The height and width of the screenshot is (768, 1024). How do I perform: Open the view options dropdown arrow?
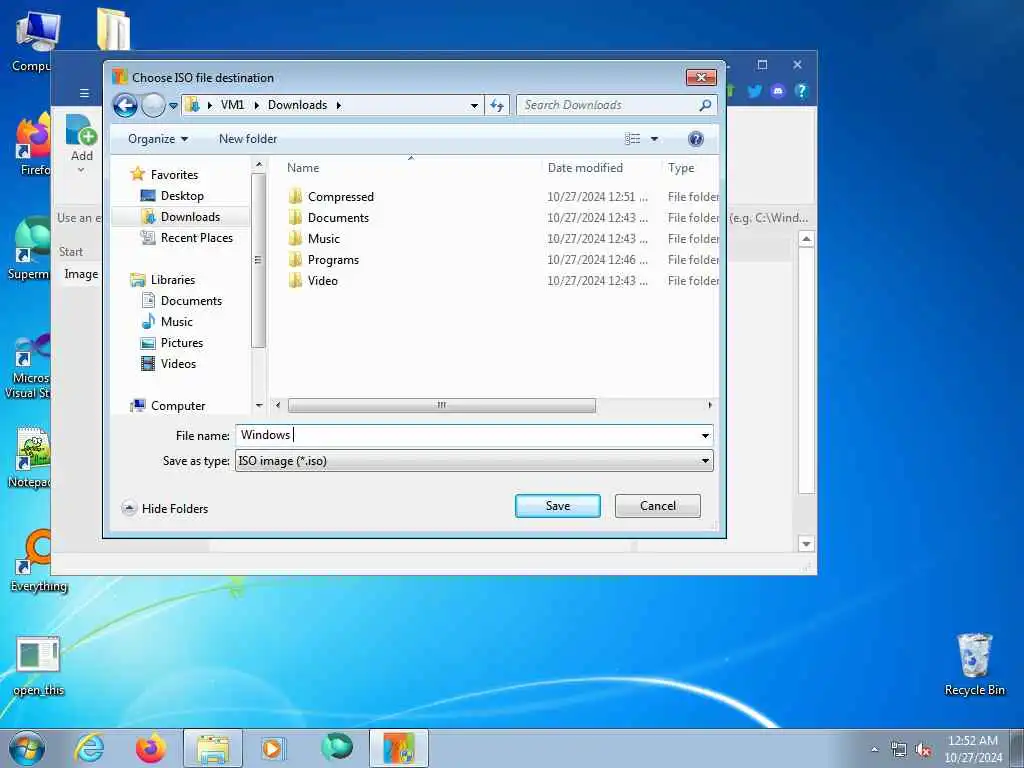pyautogui.click(x=654, y=138)
